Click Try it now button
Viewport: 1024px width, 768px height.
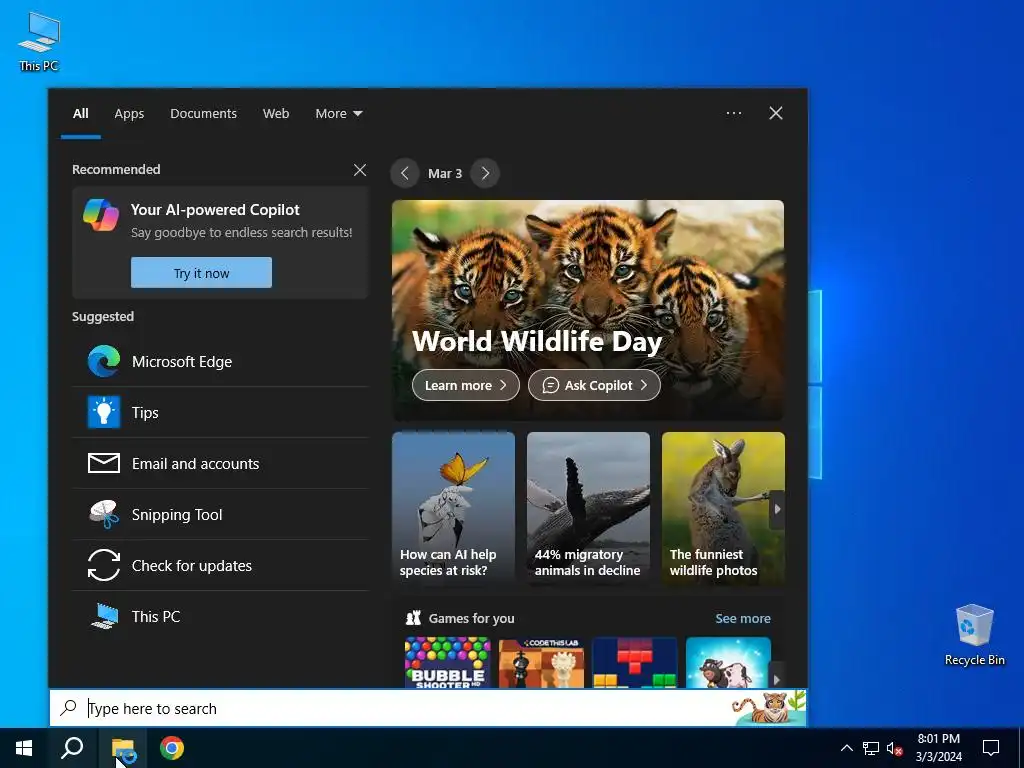pos(201,272)
